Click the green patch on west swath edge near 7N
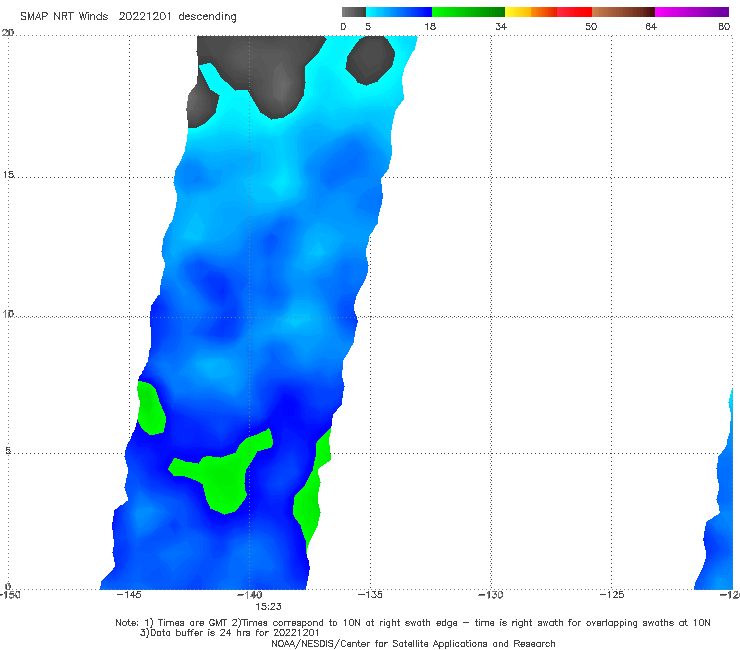Image resolution: width=740 pixels, height=650 pixels. click(151, 408)
